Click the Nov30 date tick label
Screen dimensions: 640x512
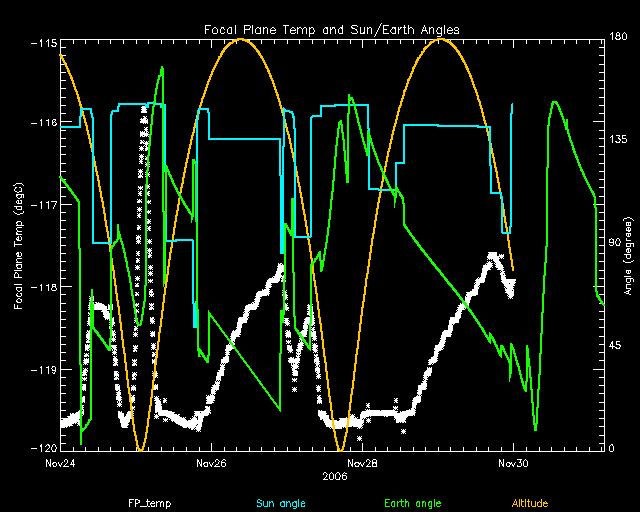[x=513, y=463]
